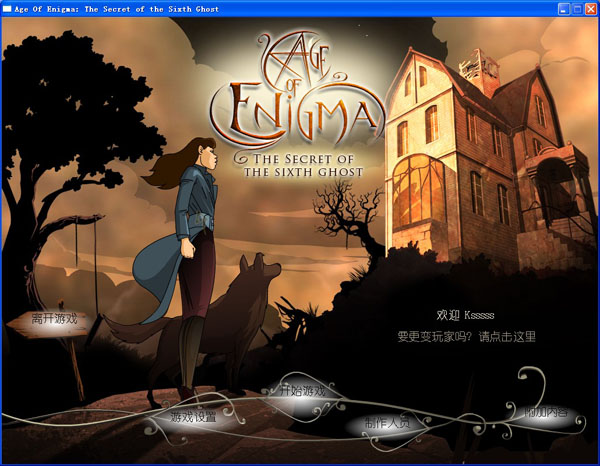
Task: Click the 欢迎 Ksssss welcome text
Action: [465, 315]
